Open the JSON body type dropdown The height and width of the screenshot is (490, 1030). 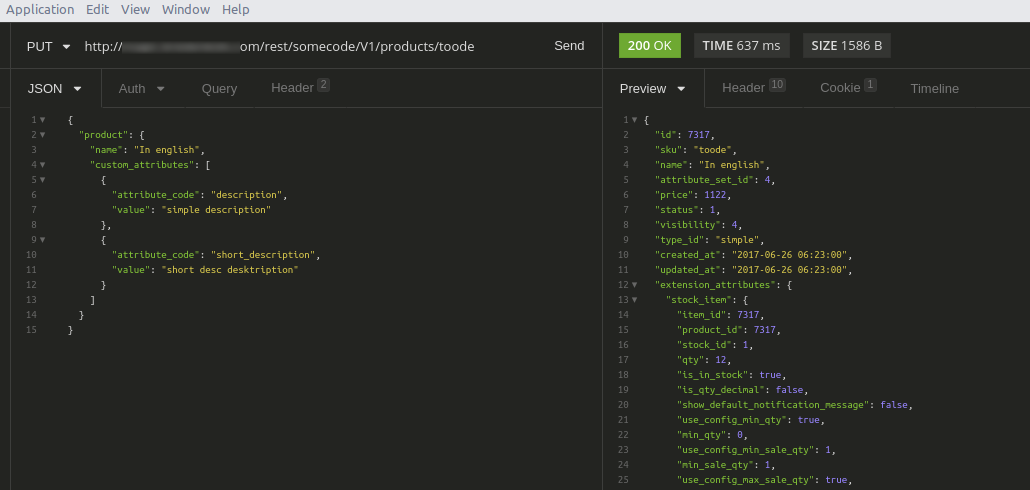[55, 89]
